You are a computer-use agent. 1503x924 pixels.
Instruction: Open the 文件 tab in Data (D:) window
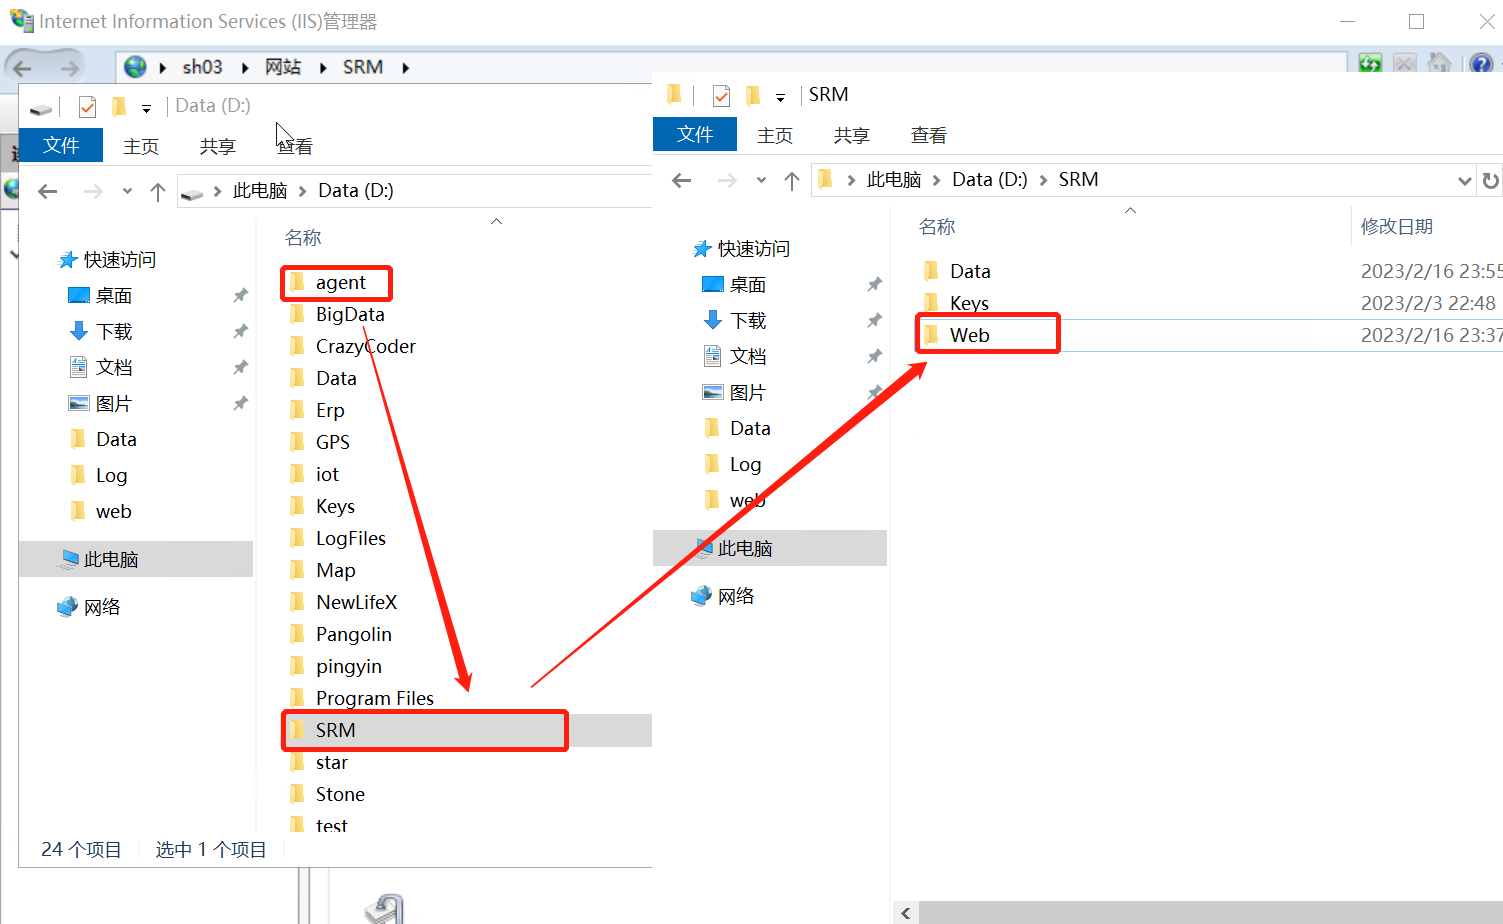61,146
